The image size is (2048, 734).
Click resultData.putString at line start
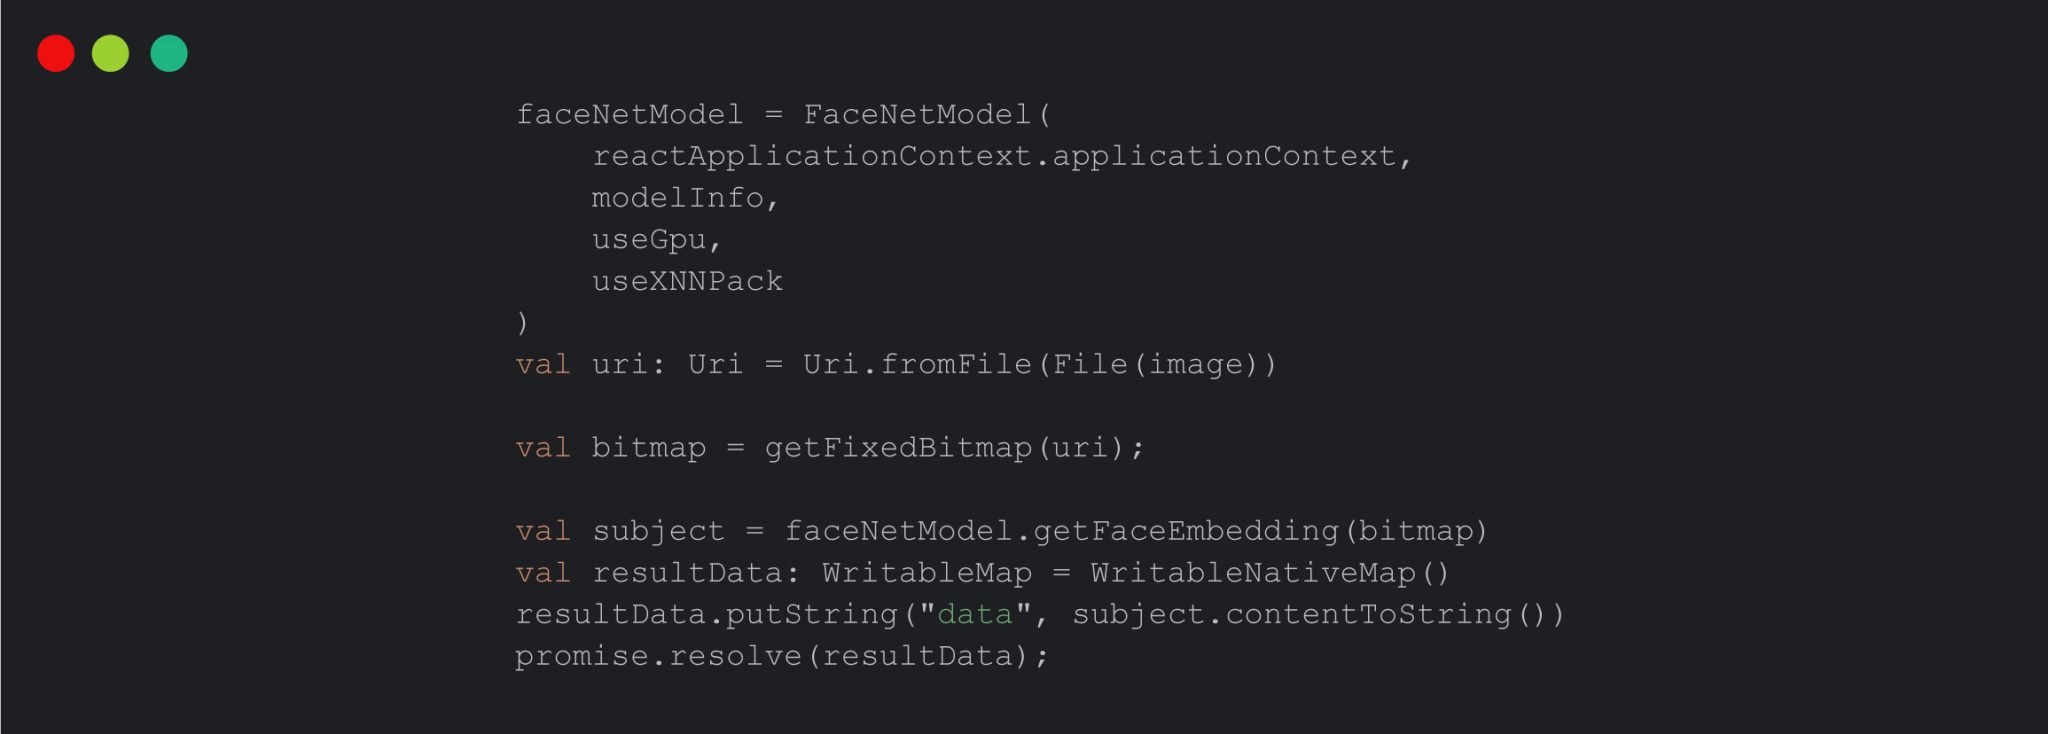(706, 614)
